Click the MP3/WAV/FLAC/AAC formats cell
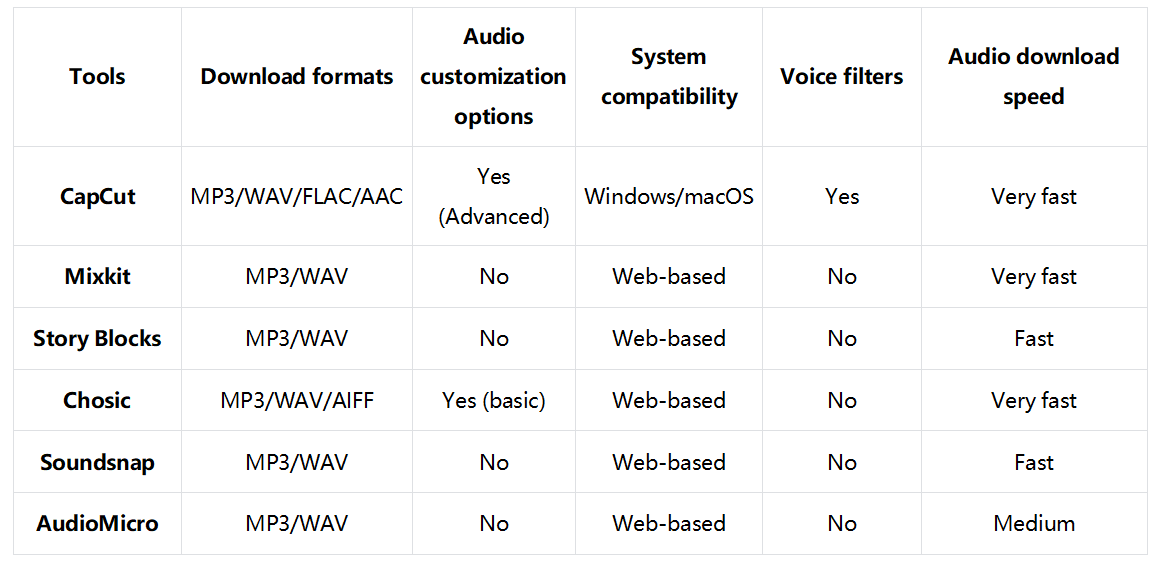Screen dimensions: 1165x564 click(x=297, y=196)
